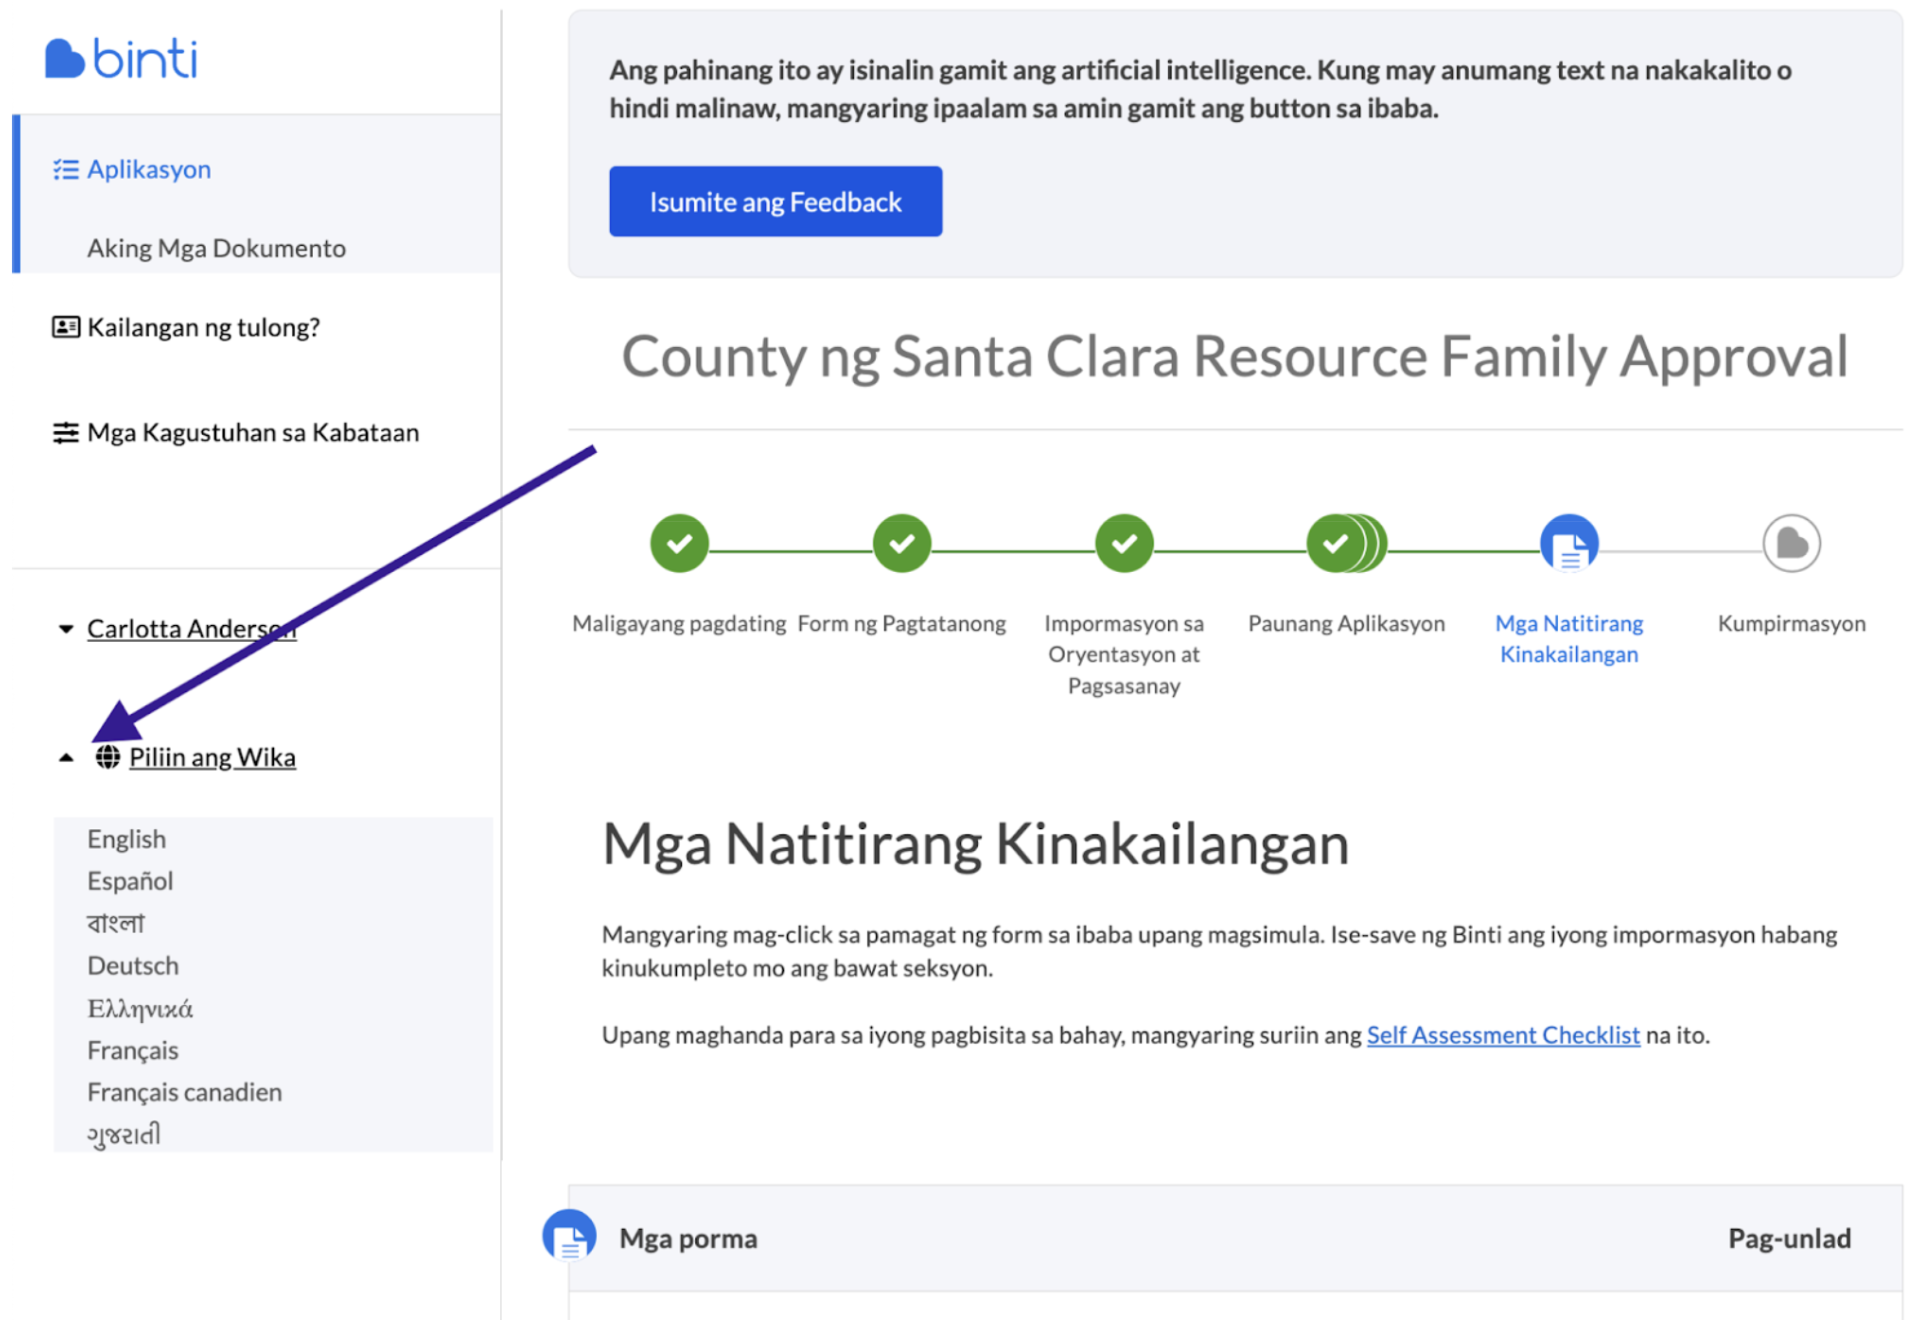Collapse the Piliin ang Wika language list
The width and height of the screenshot is (1926, 1320).
(x=64, y=757)
